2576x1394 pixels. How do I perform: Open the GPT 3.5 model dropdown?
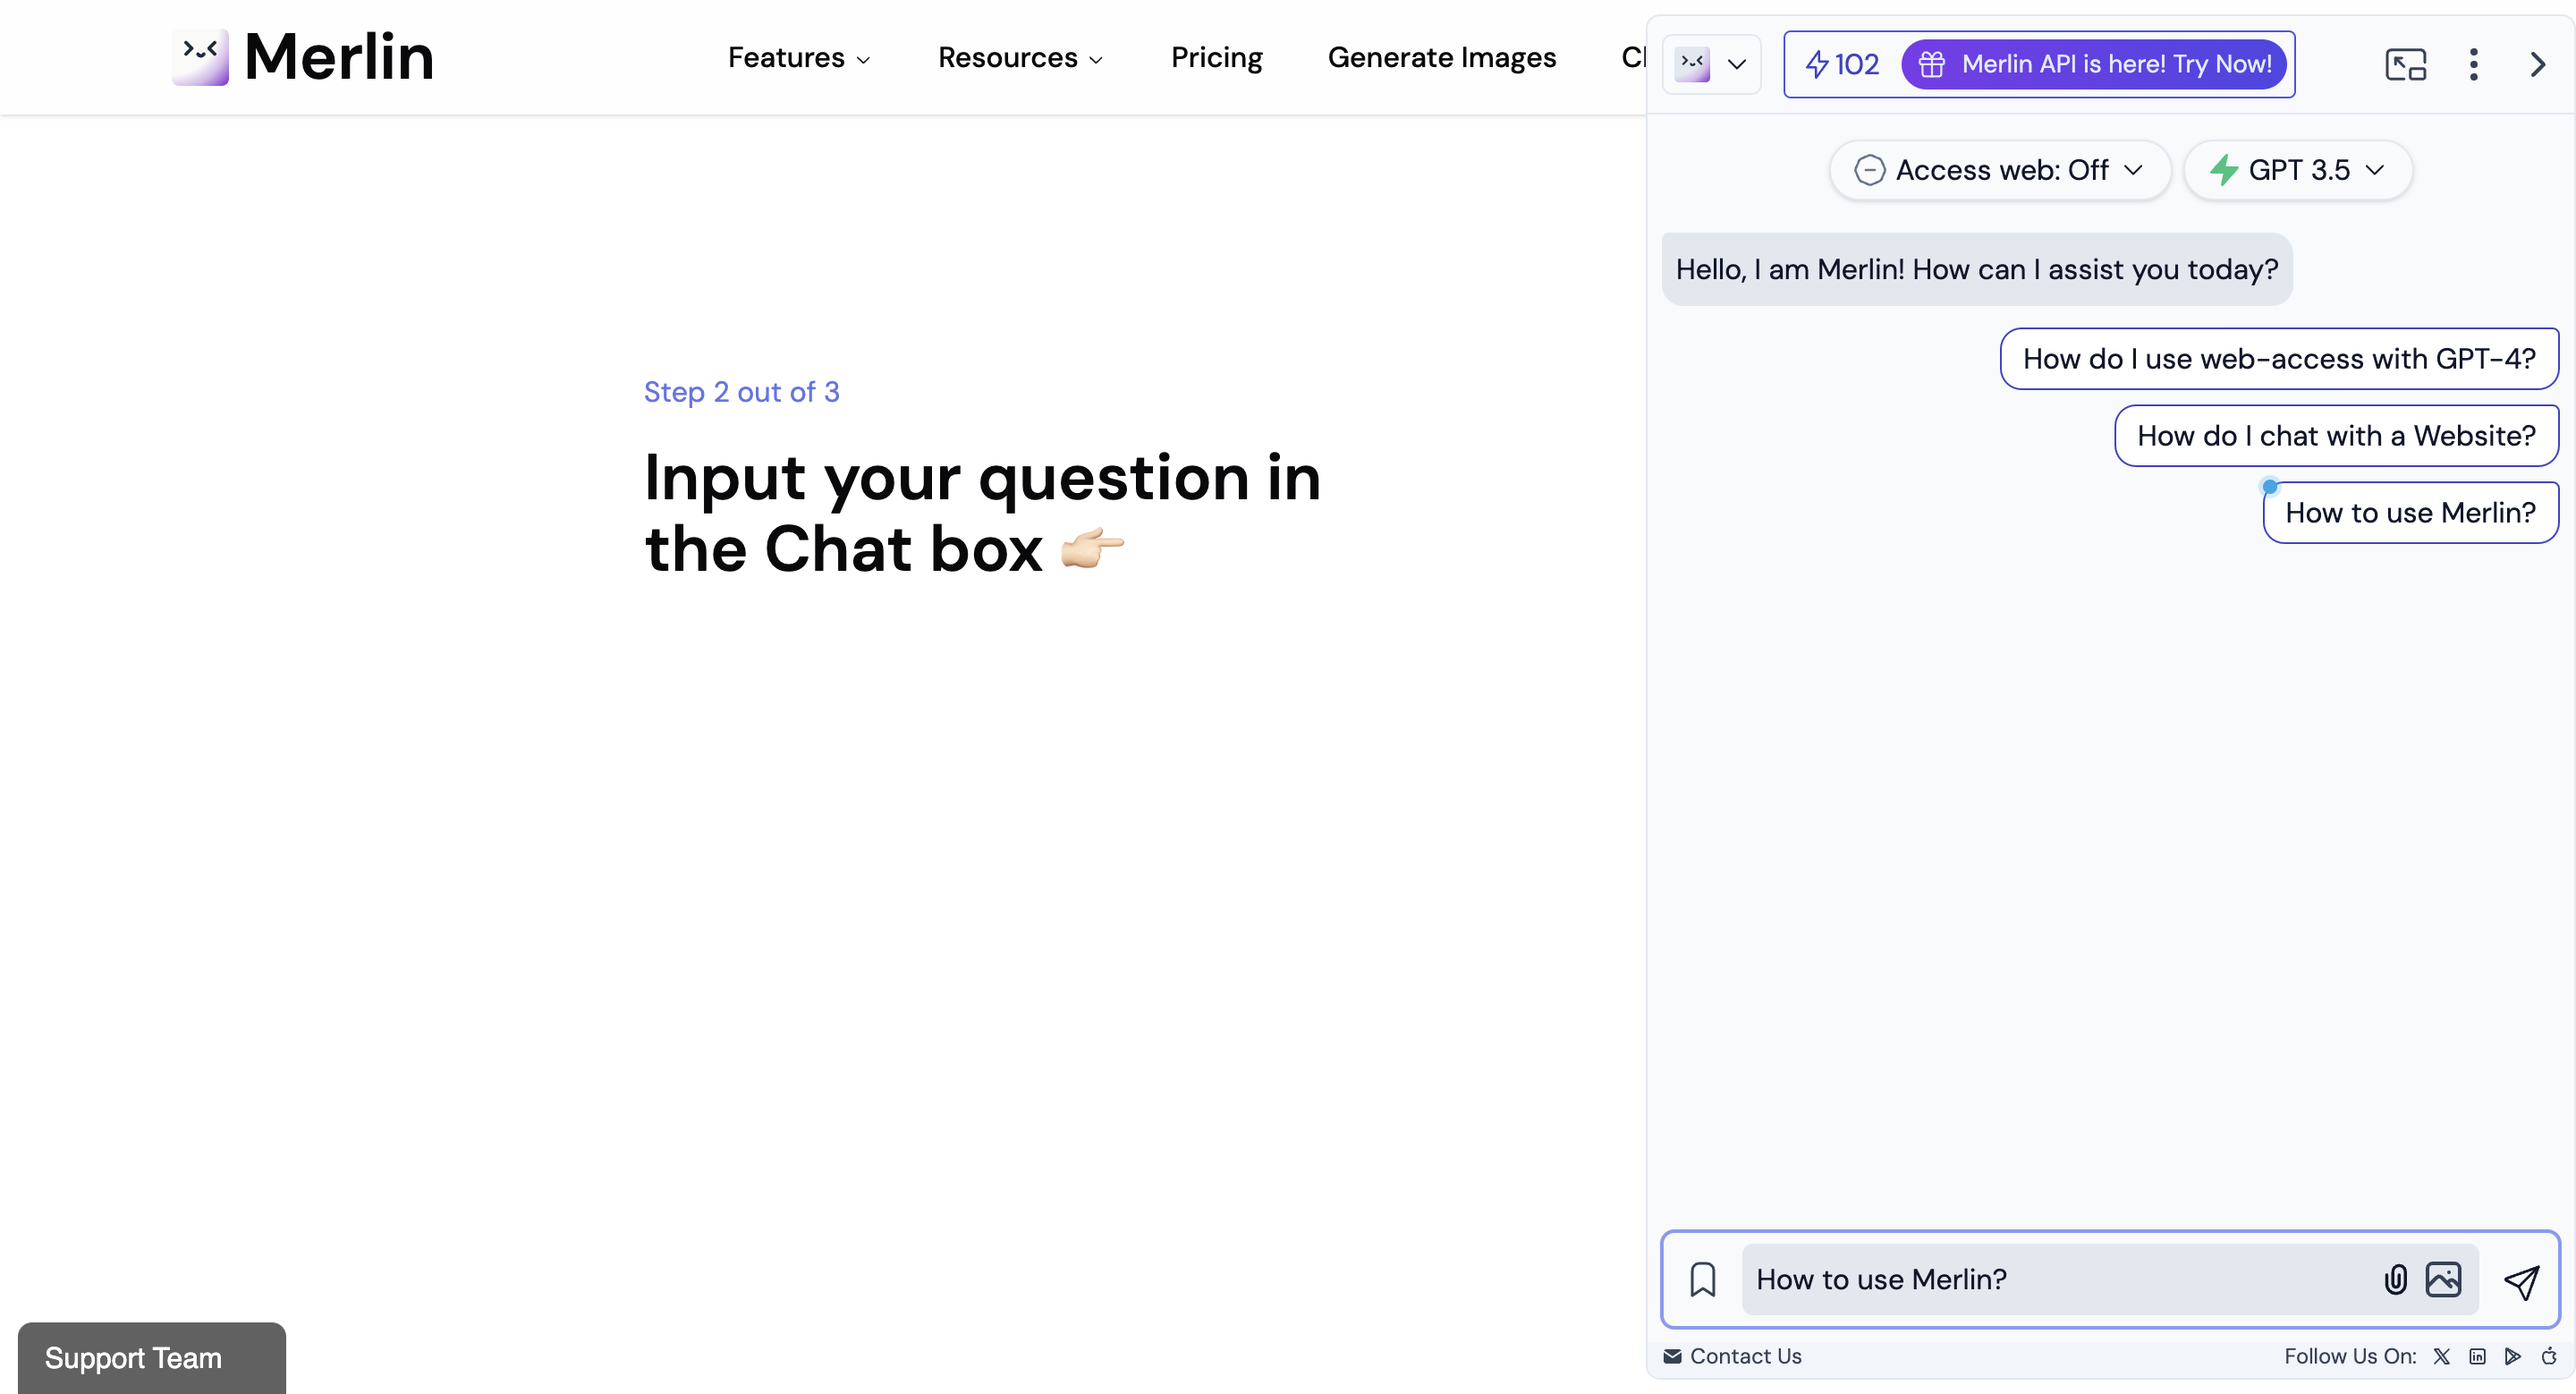click(x=2298, y=170)
